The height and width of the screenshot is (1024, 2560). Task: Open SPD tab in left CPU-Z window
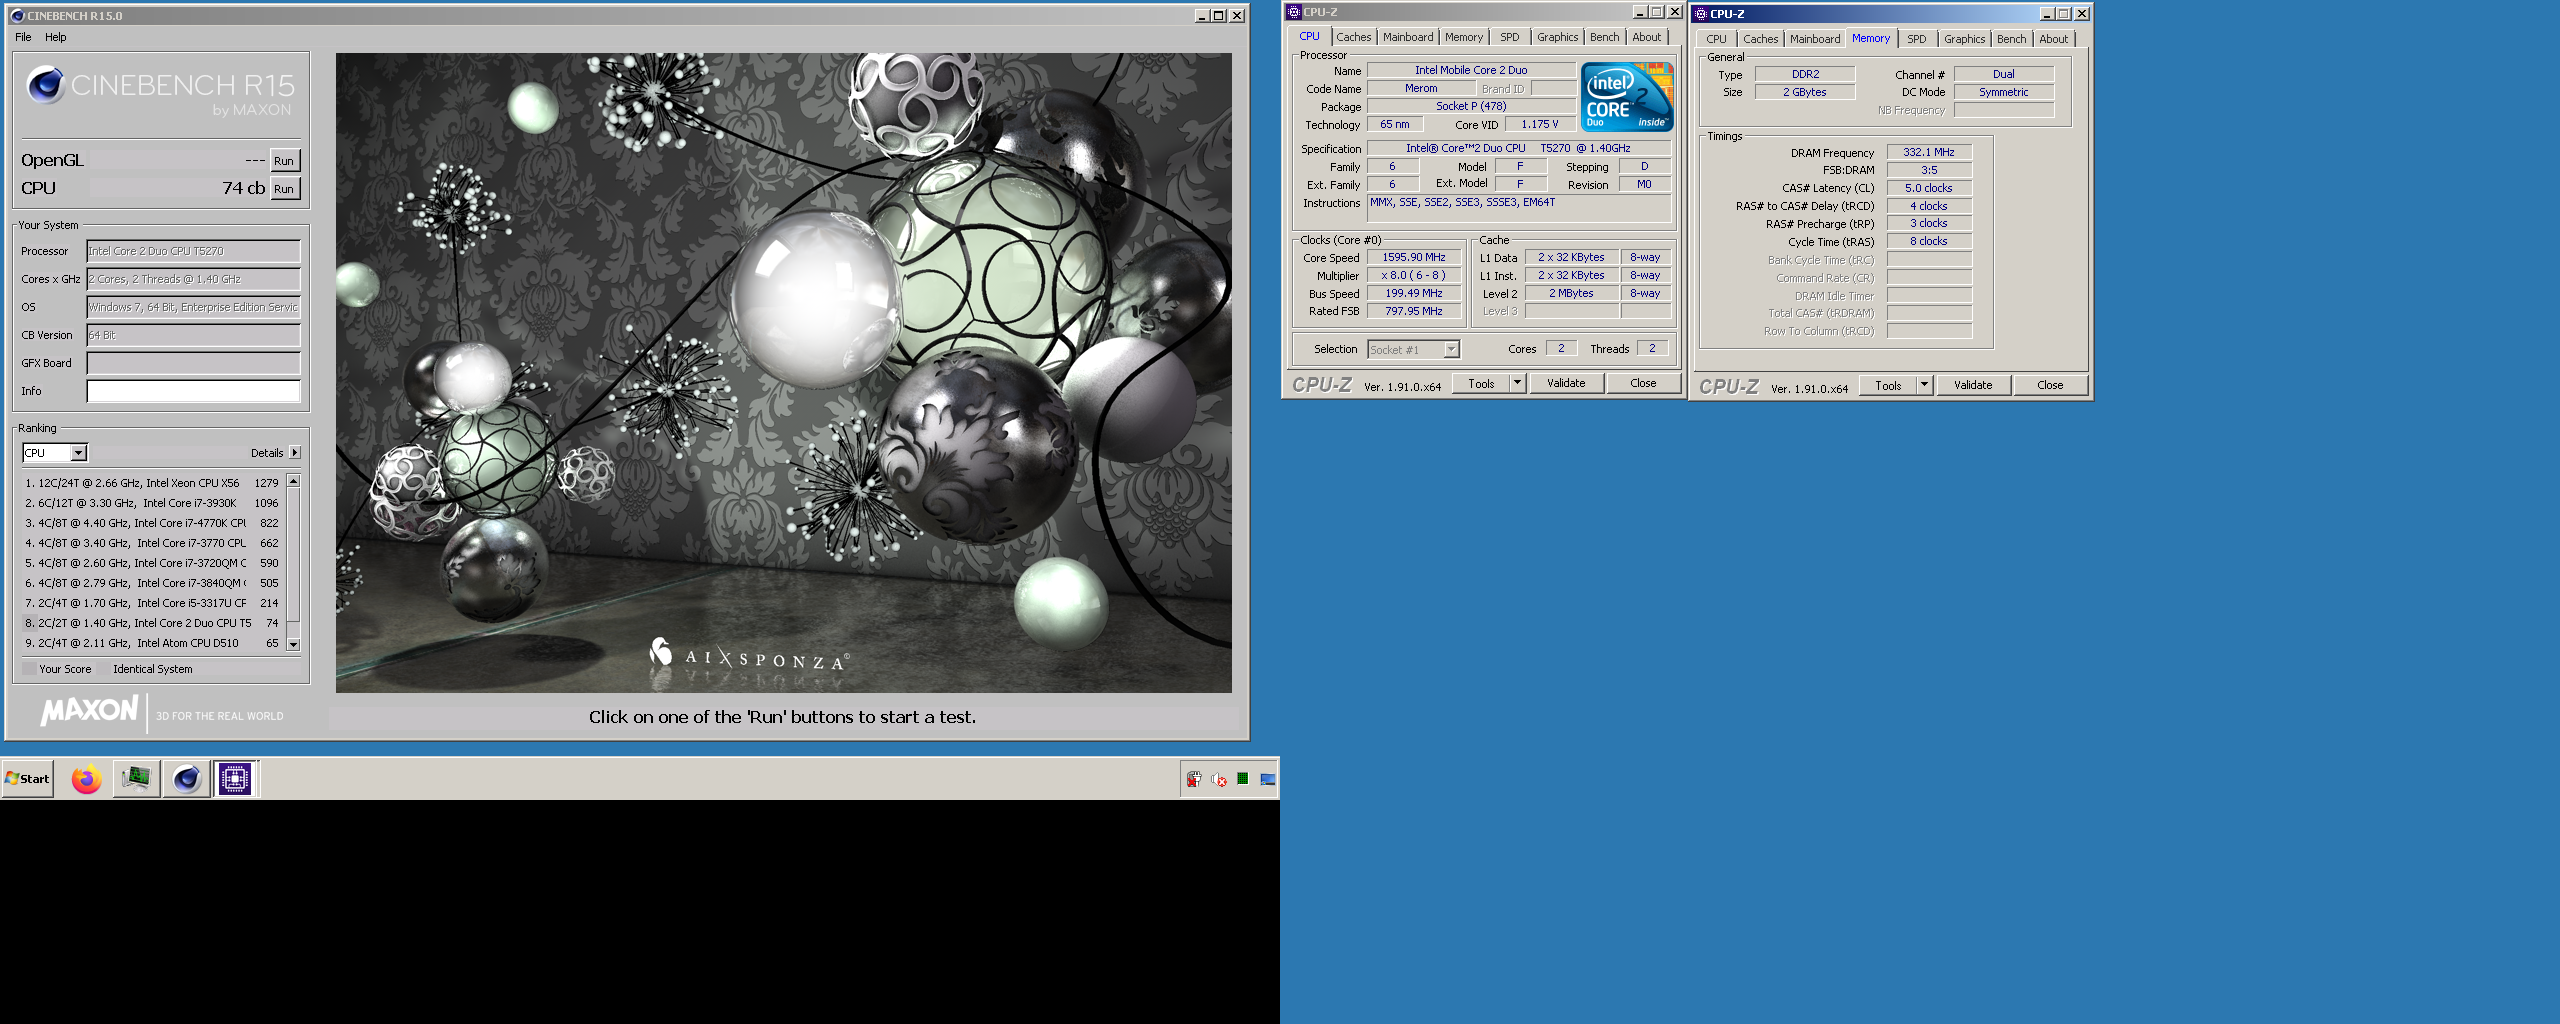[1510, 37]
